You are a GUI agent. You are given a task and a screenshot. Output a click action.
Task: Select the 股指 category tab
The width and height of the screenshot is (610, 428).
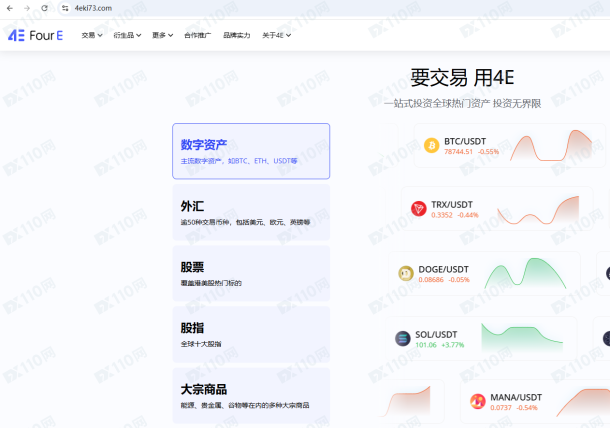251,335
